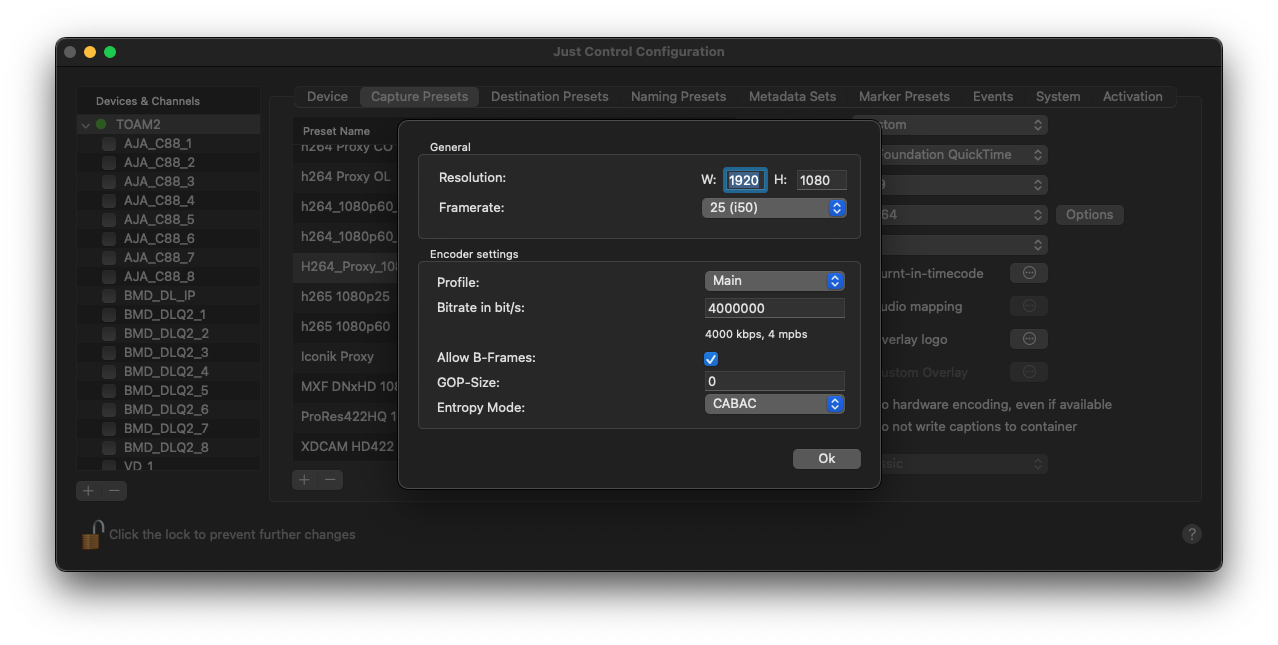Open the Framerate dropdown showing 25 (i50)
This screenshot has height=645, width=1278.
pos(775,208)
